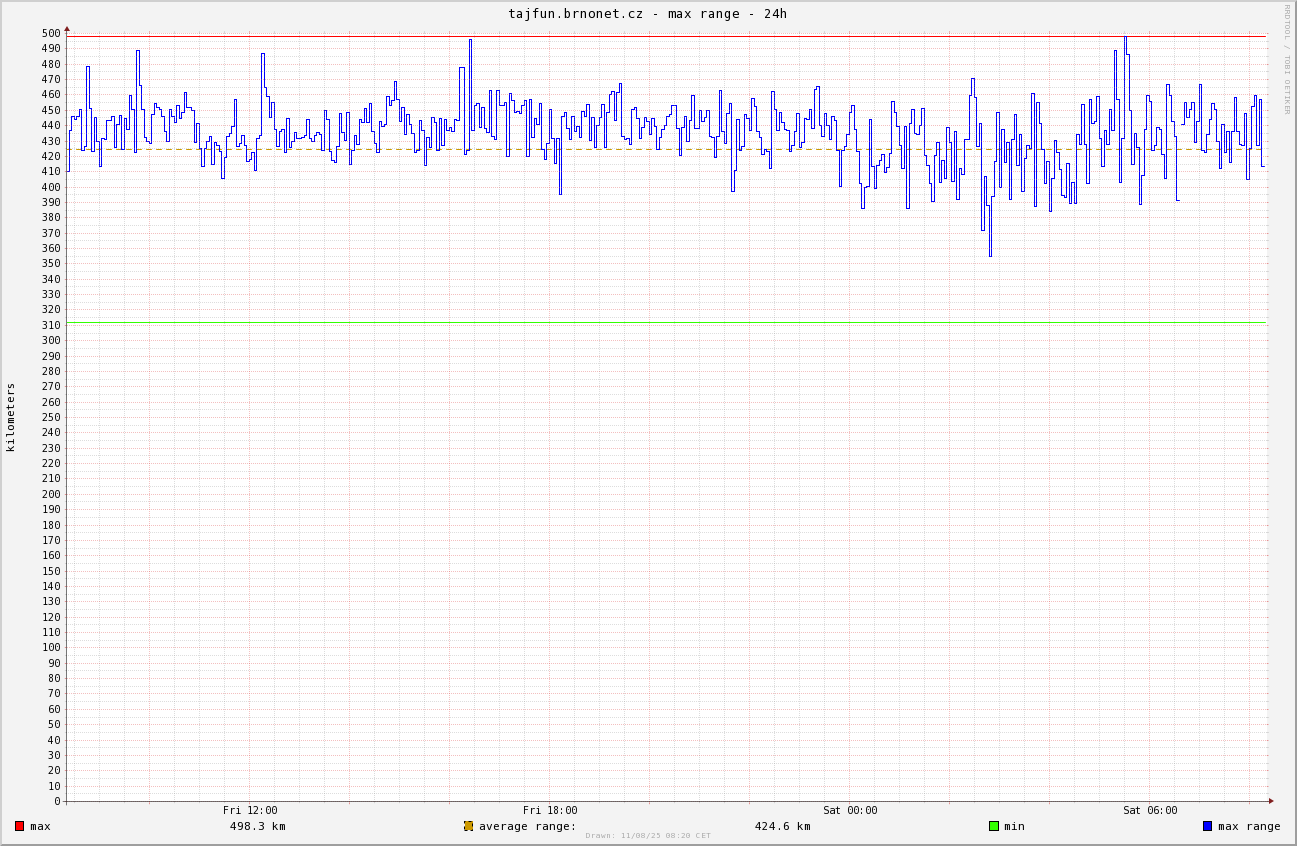Click the blue max range legend swatch
1297x846 pixels.
[x=1207, y=826]
